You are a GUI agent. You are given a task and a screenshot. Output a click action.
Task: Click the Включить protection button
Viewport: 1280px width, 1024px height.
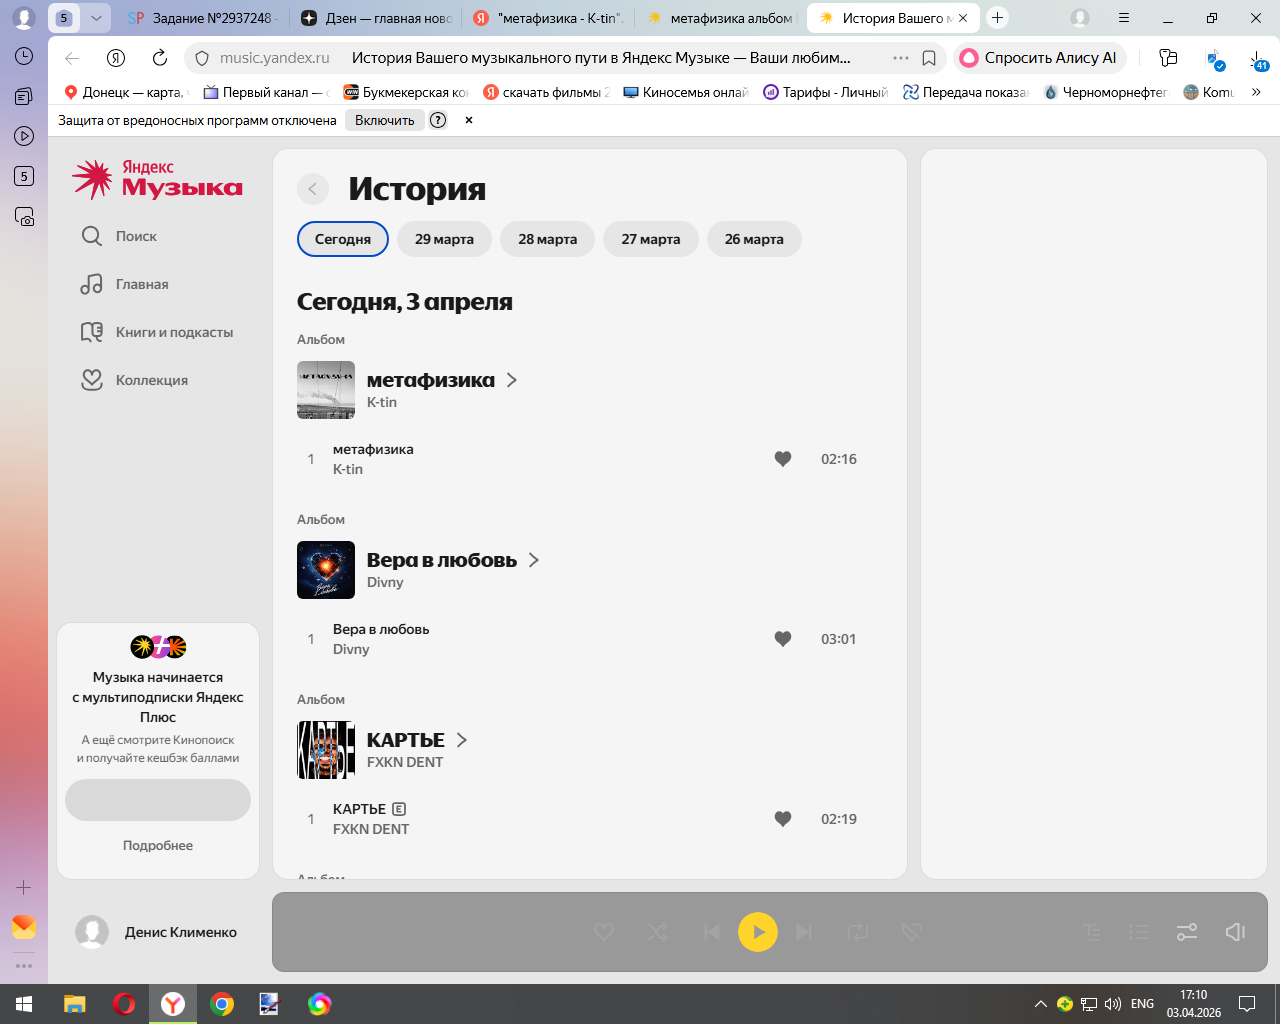pyautogui.click(x=385, y=120)
